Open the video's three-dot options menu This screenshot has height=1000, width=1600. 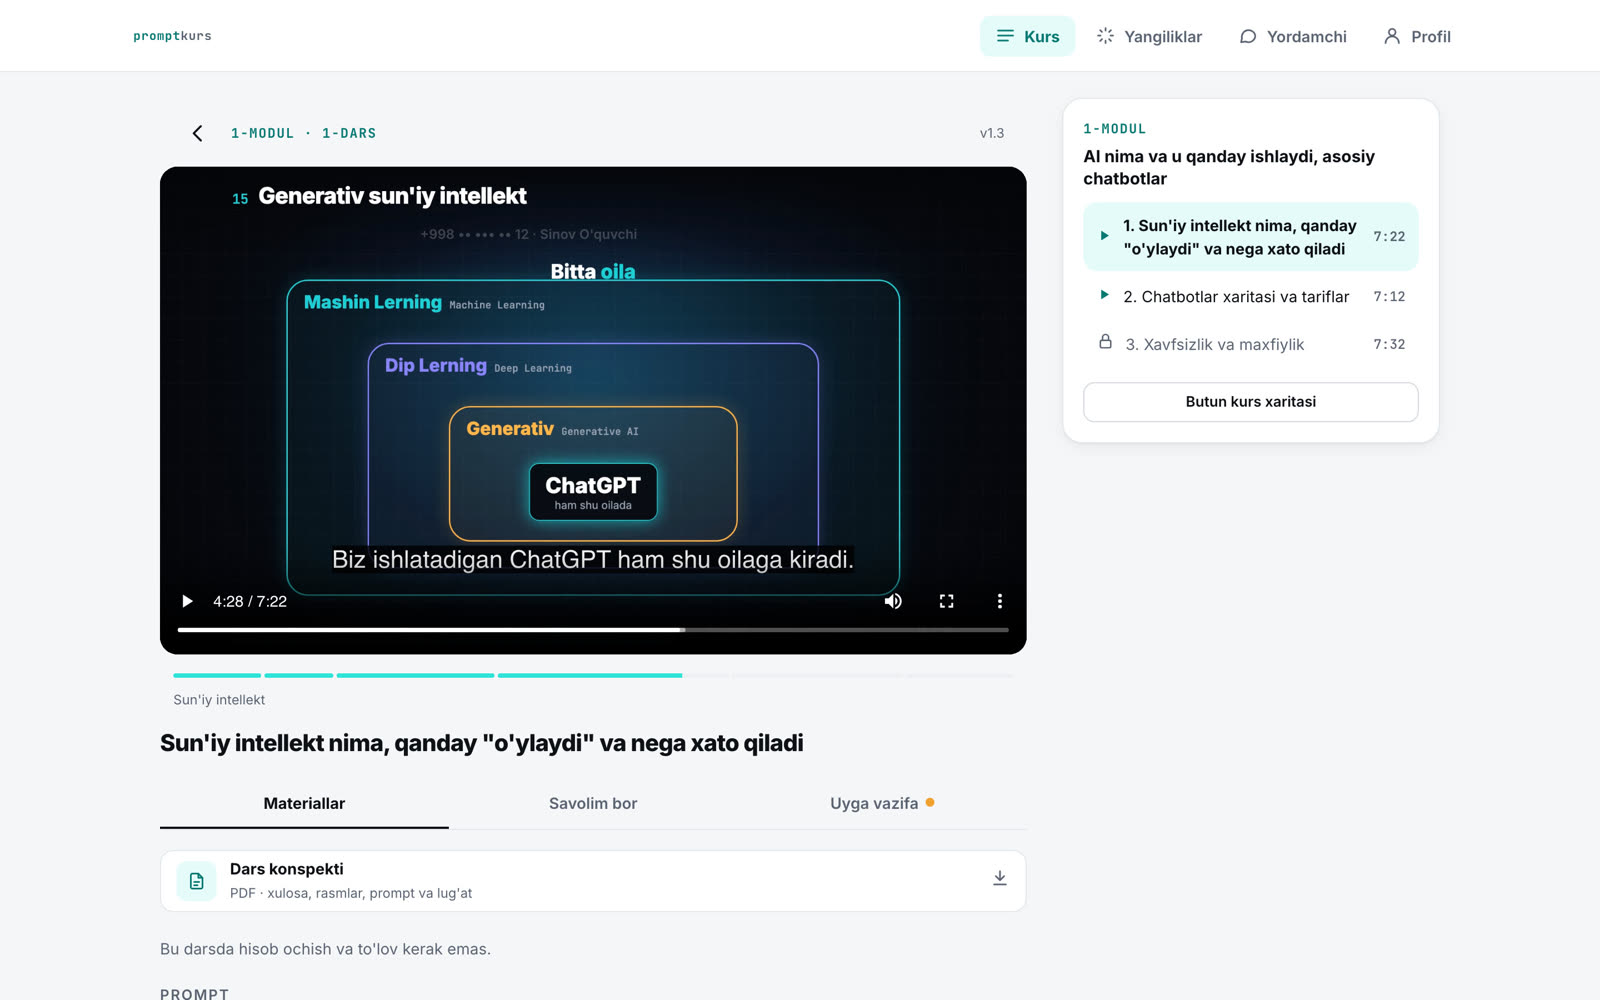point(999,601)
